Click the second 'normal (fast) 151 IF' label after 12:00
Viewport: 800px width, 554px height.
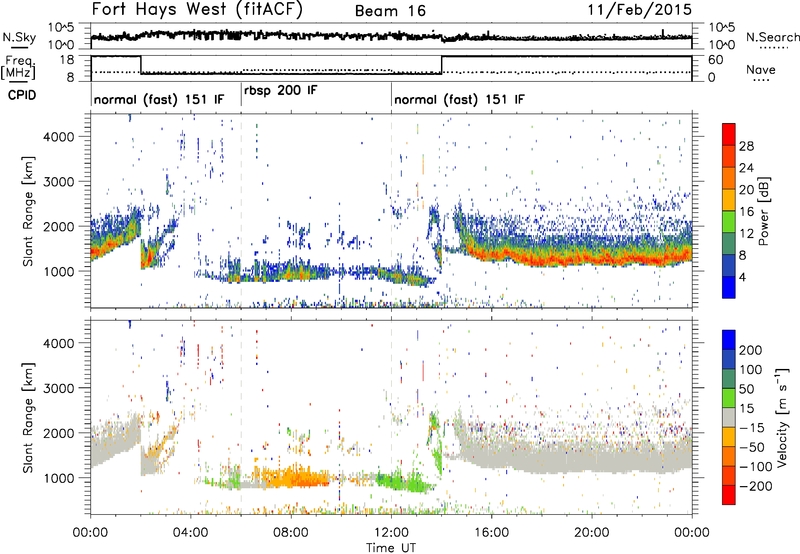459,99
